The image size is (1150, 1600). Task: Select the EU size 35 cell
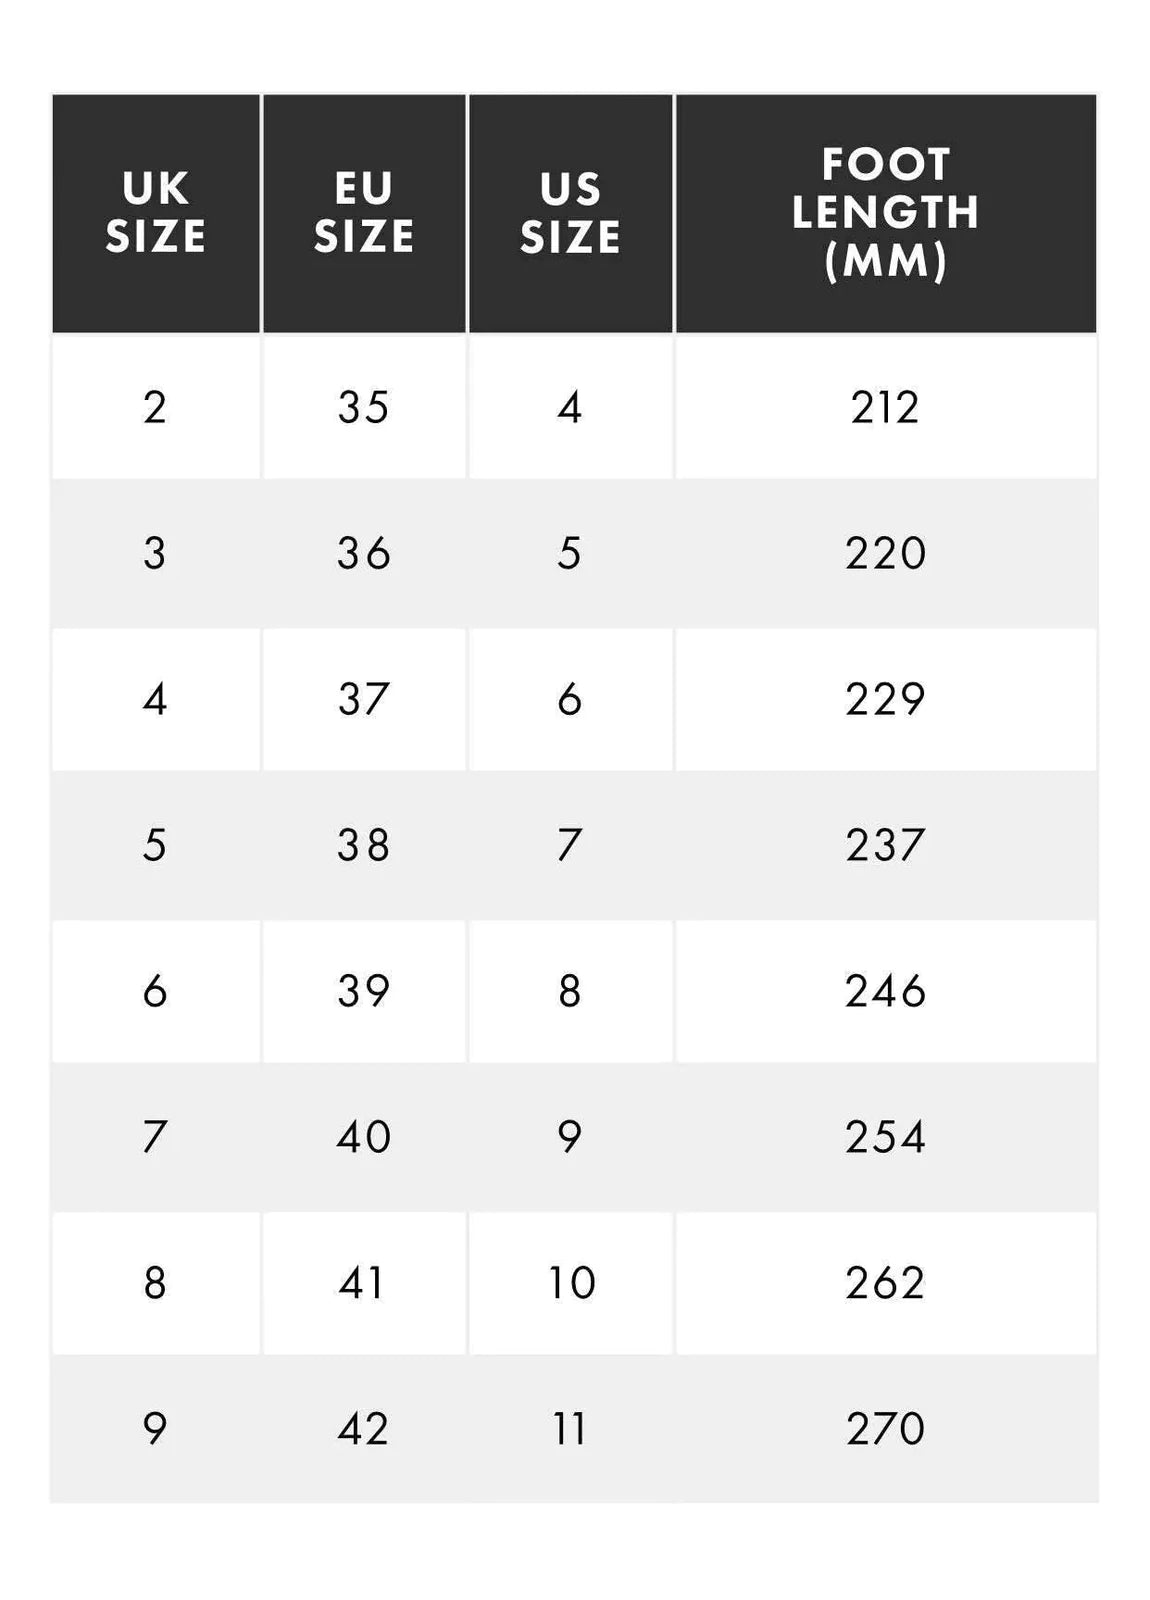364,407
